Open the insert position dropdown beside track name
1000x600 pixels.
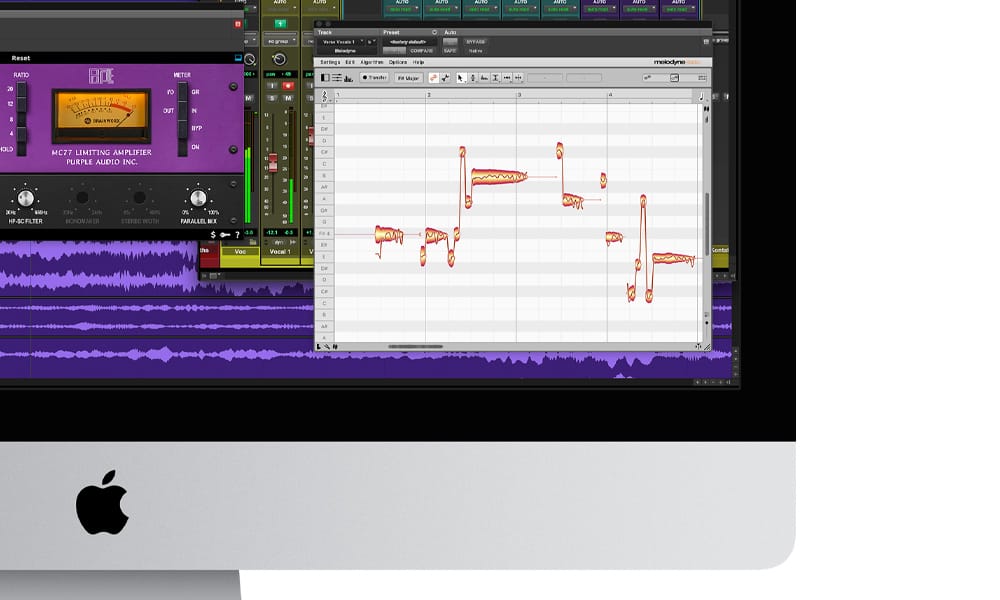(x=371, y=42)
